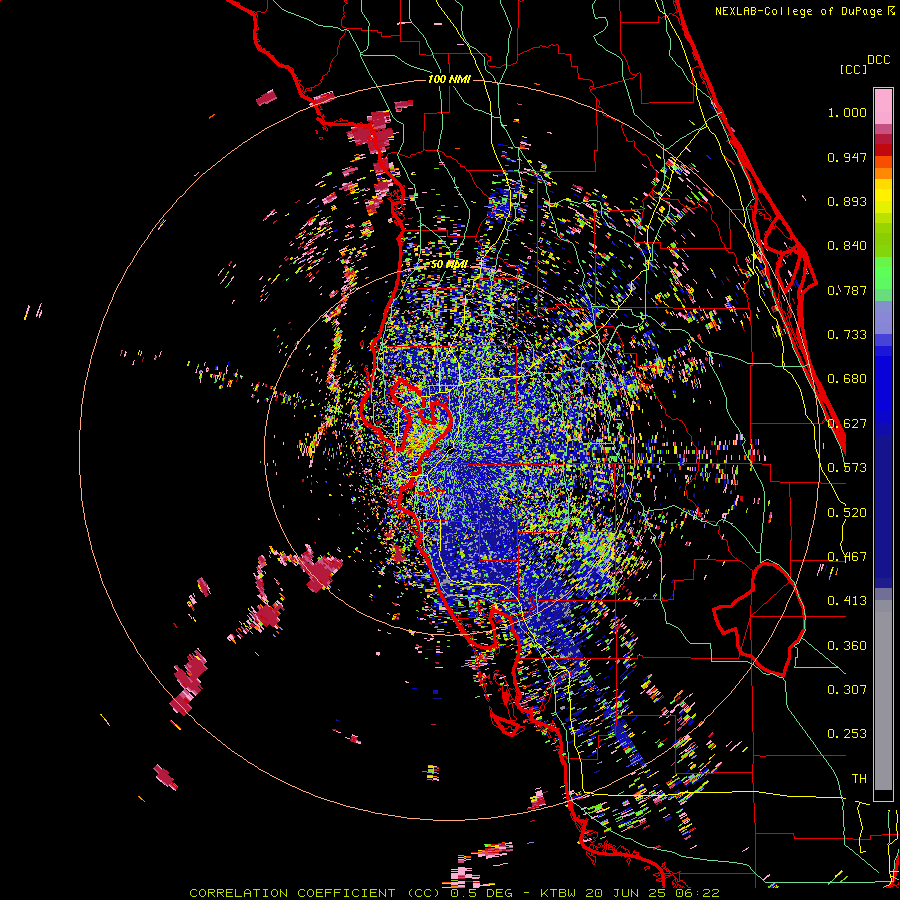The height and width of the screenshot is (900, 900).
Task: Click the TH label at the scale bottom
Action: [x=859, y=779]
